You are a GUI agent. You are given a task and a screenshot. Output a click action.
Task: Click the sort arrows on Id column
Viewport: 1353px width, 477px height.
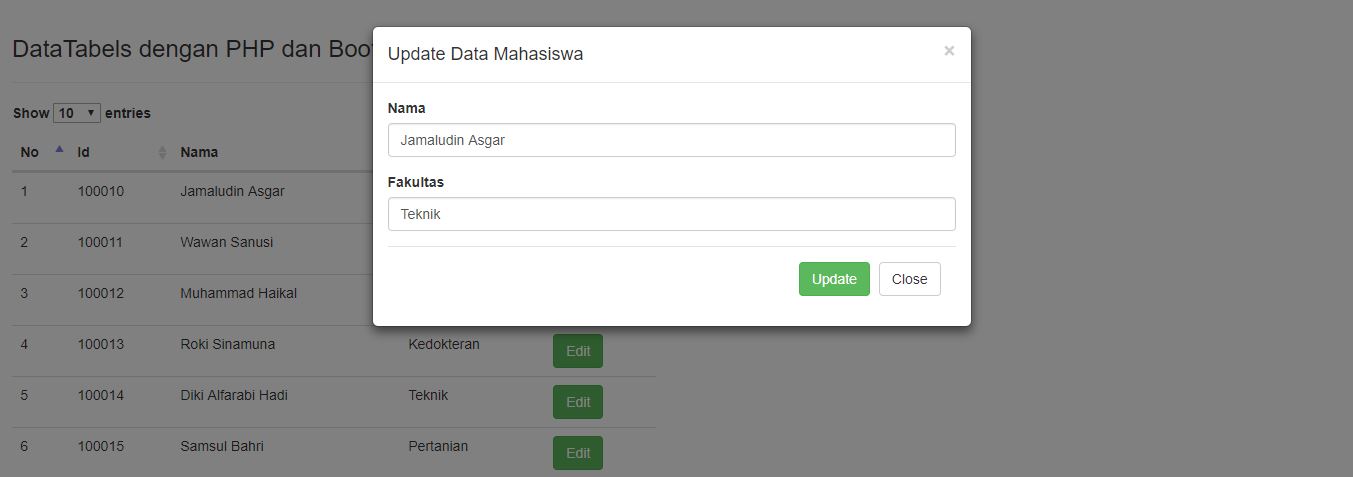162,152
